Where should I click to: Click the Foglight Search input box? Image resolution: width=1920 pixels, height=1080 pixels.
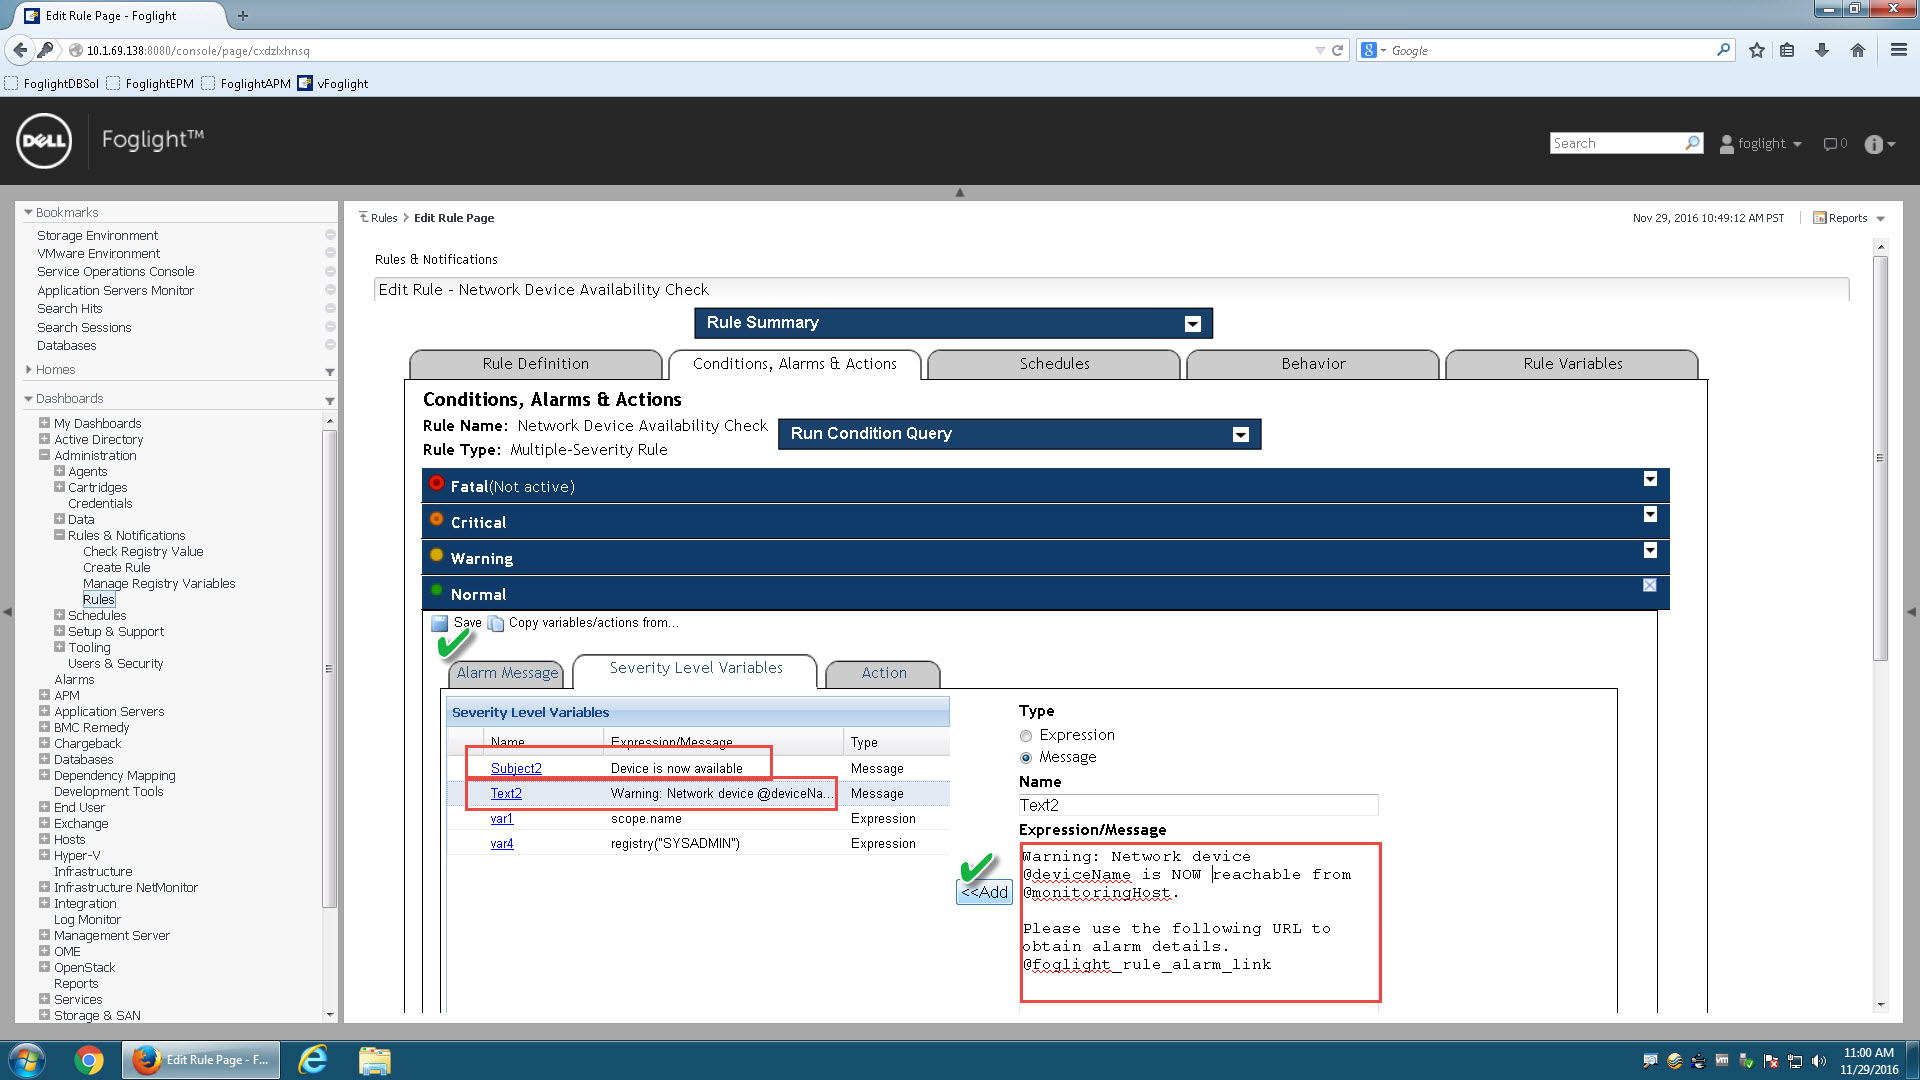tap(1617, 143)
